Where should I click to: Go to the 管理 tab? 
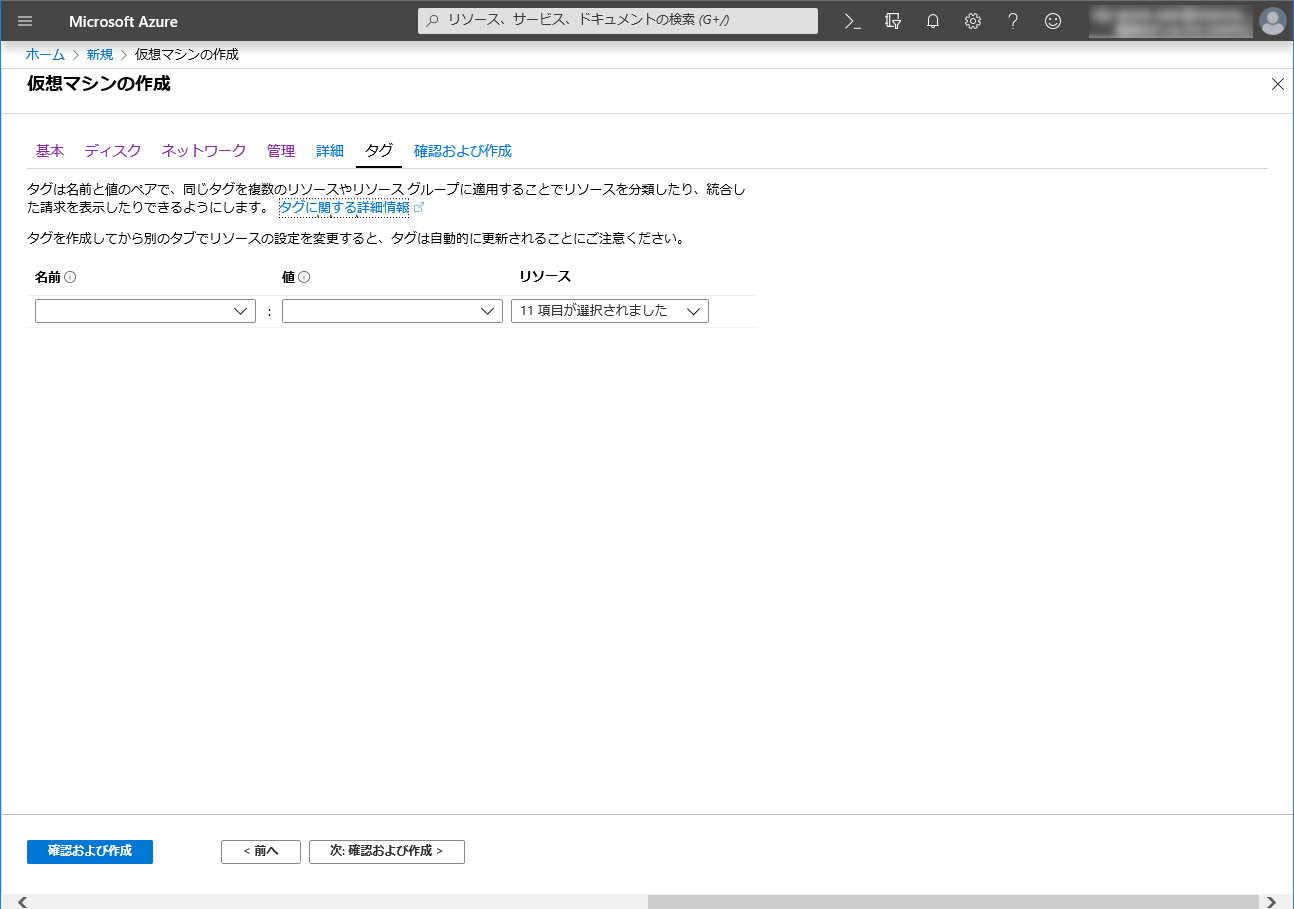[x=281, y=151]
